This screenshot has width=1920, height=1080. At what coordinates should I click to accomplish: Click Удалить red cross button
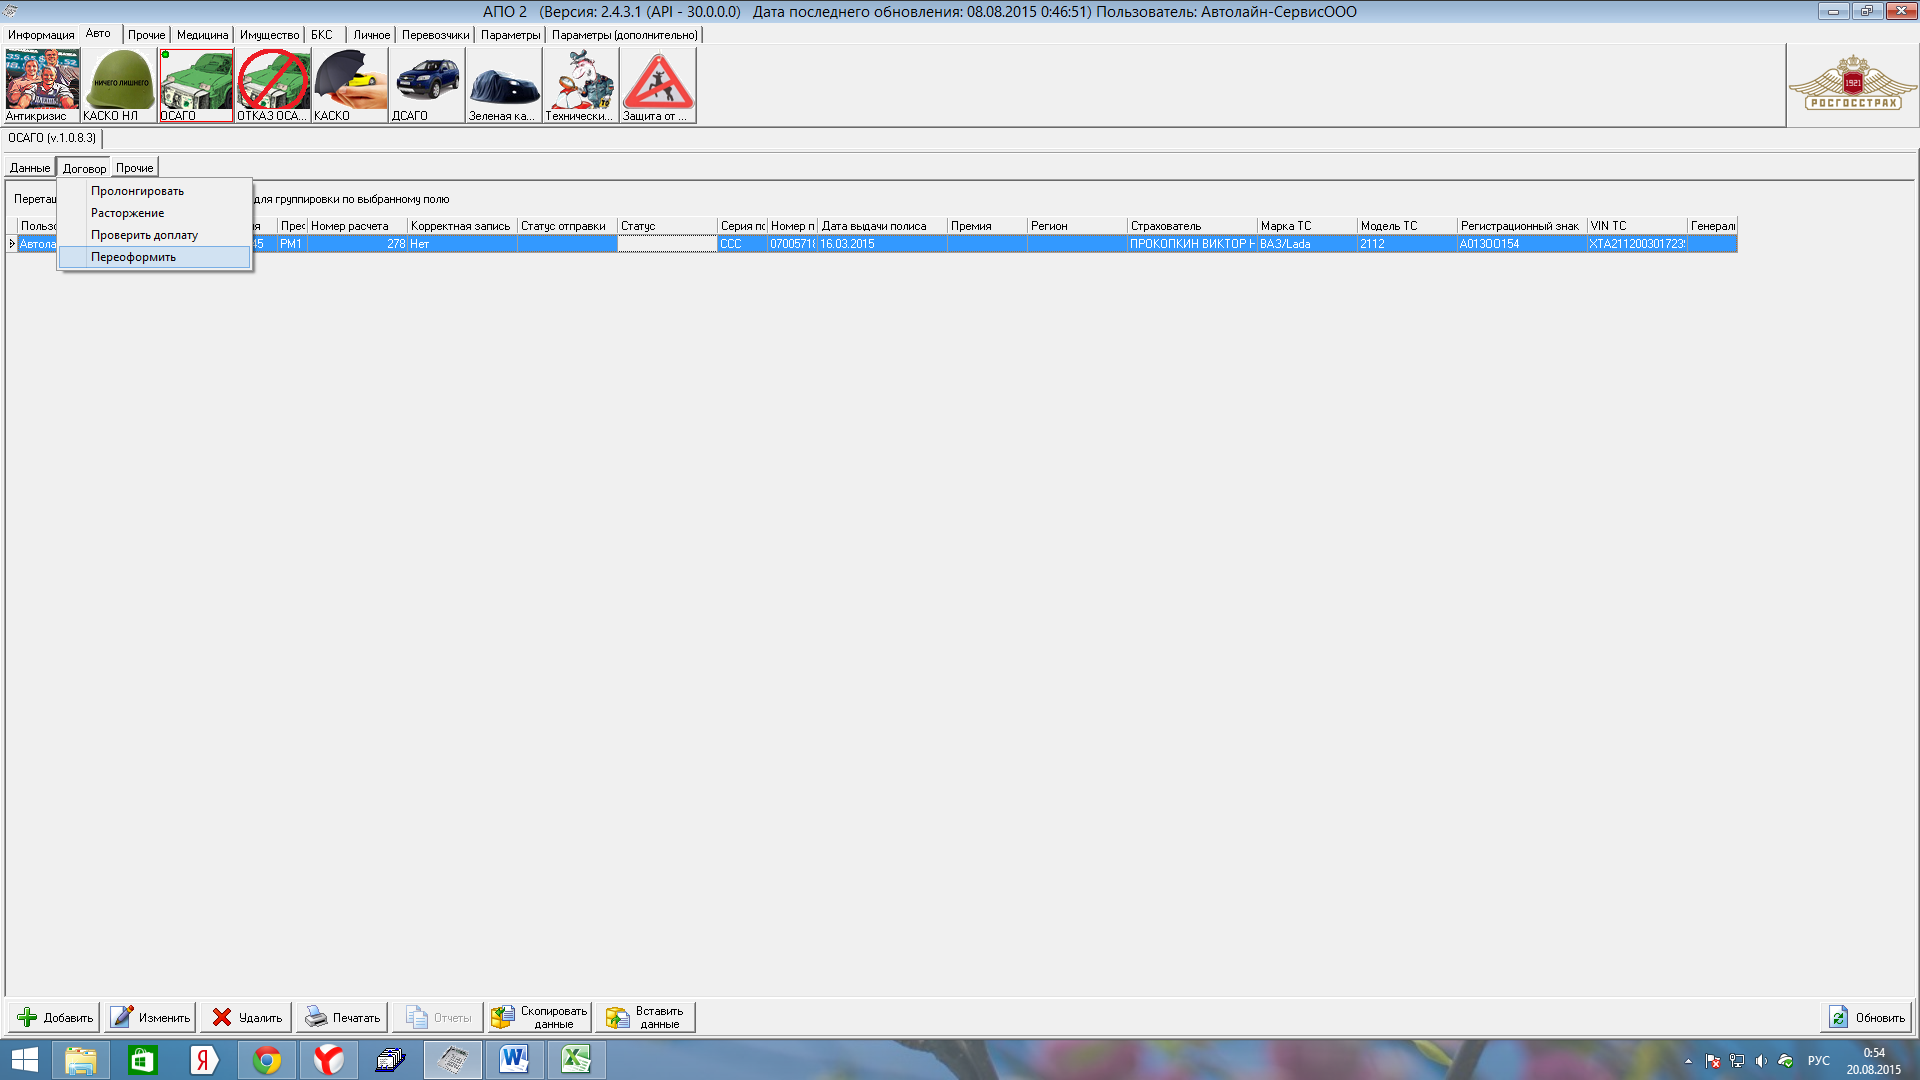247,1017
